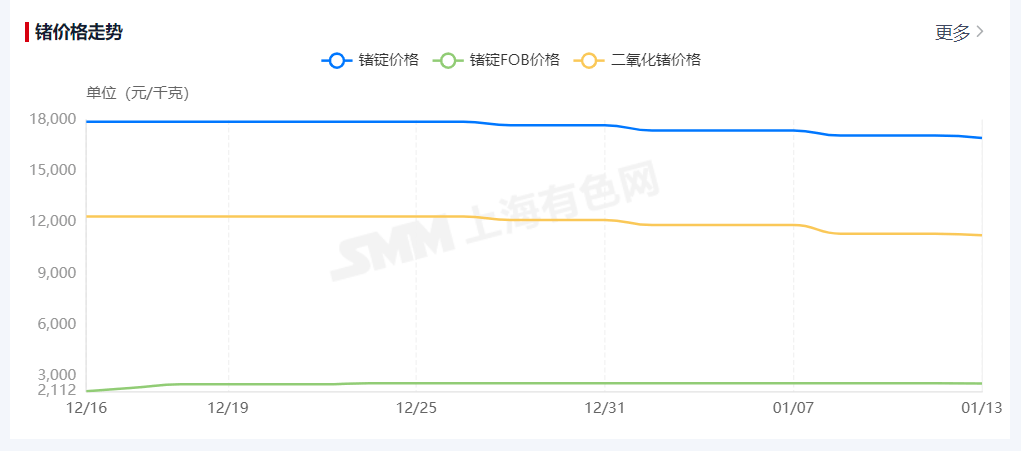Click the 锗价格走势 heading text

79,32
